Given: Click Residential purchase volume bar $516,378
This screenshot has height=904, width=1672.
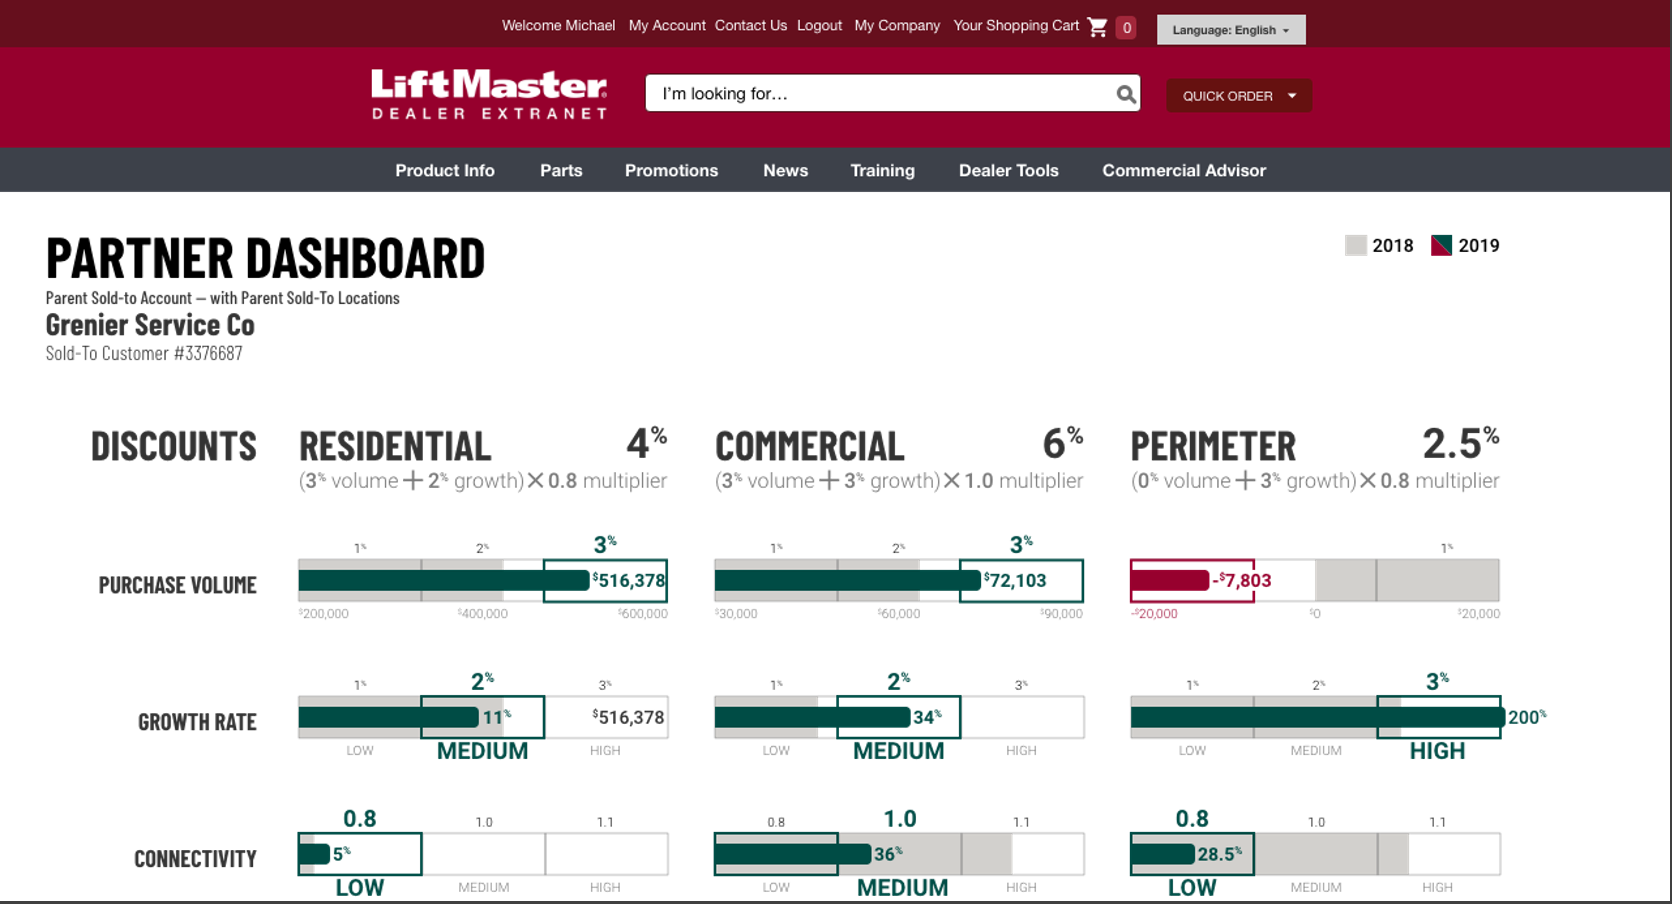Looking at the screenshot, I should tap(444, 580).
